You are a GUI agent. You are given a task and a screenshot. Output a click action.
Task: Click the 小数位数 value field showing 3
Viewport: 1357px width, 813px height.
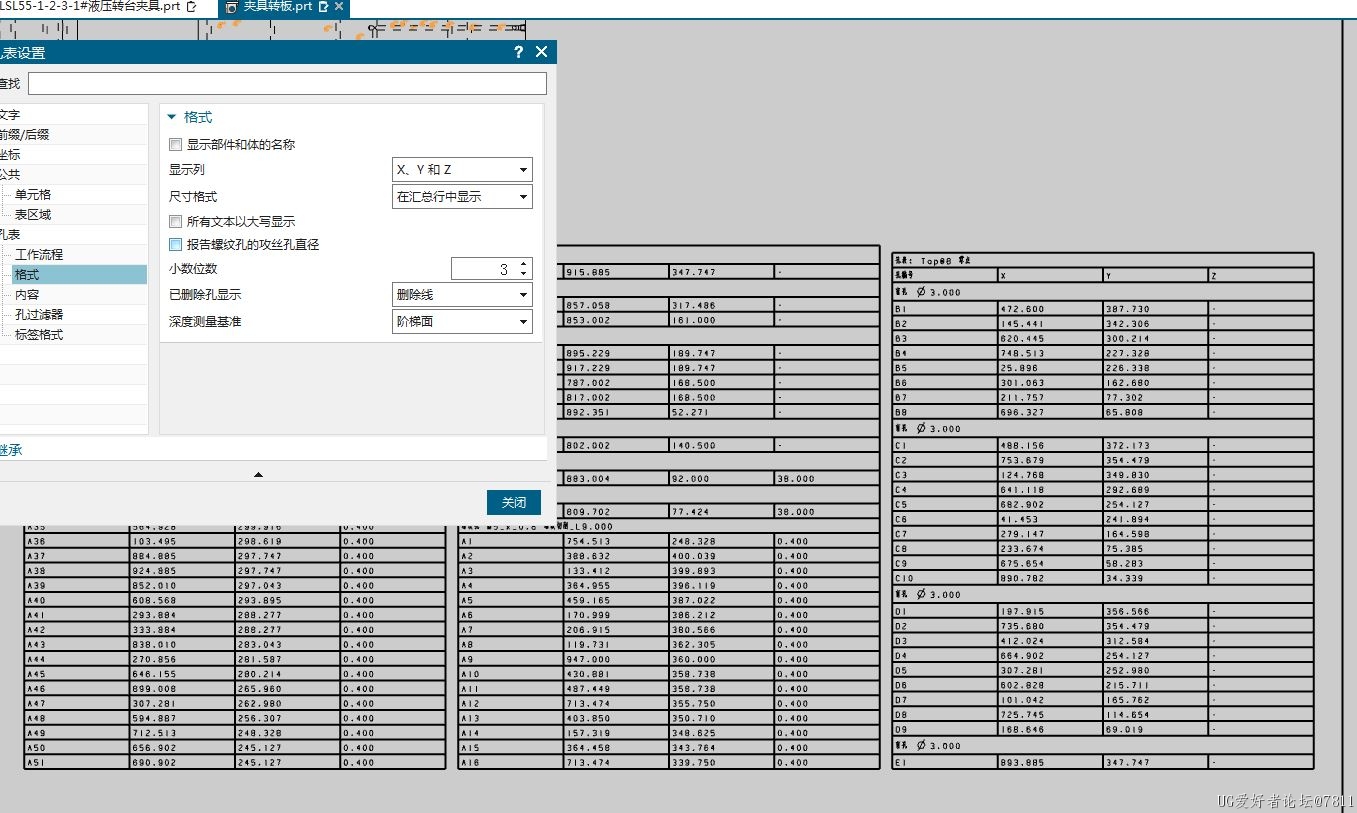(x=484, y=269)
